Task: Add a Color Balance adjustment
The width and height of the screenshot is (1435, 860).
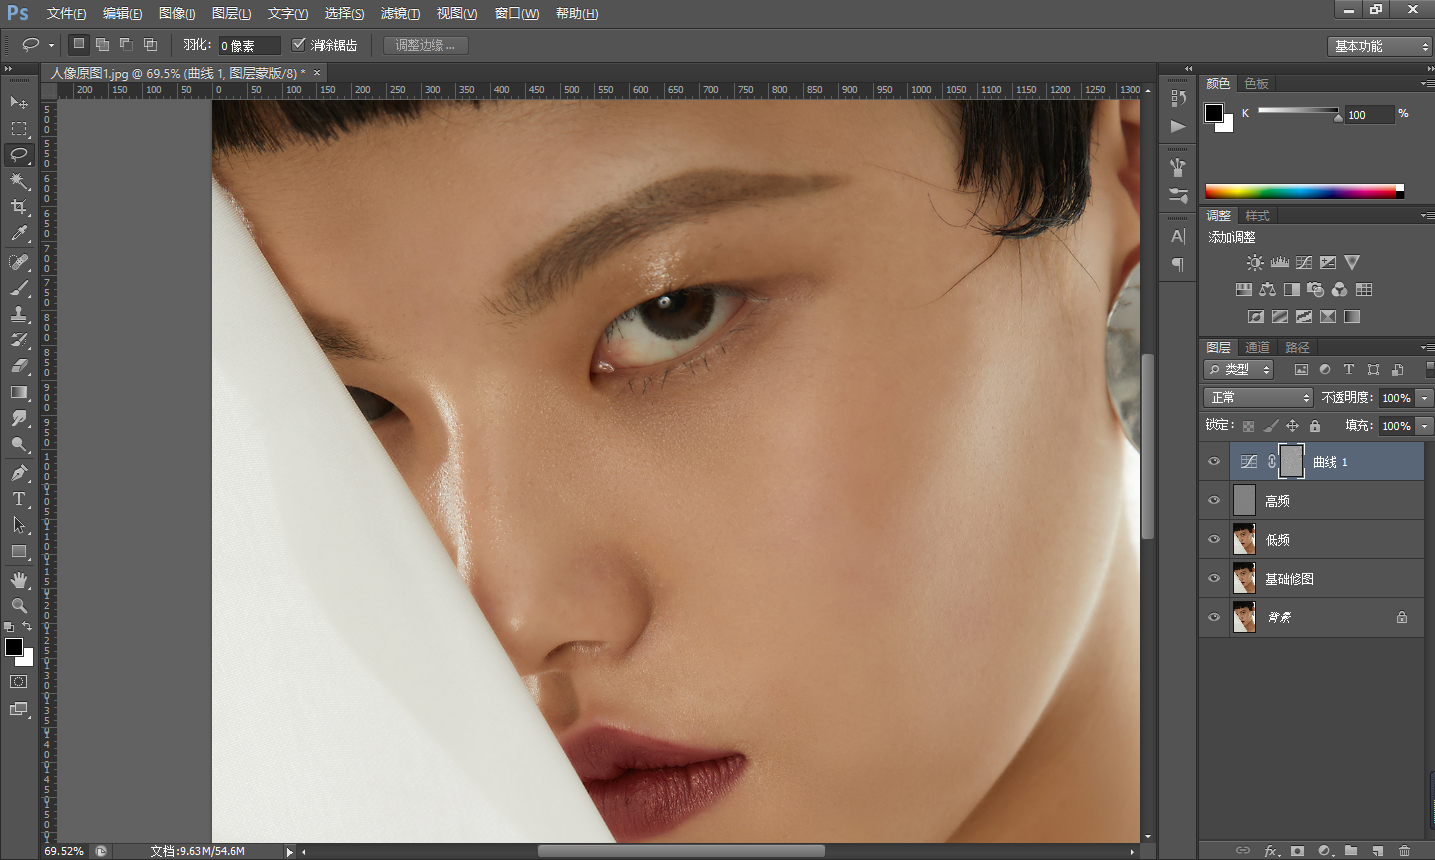Action: [1267, 290]
